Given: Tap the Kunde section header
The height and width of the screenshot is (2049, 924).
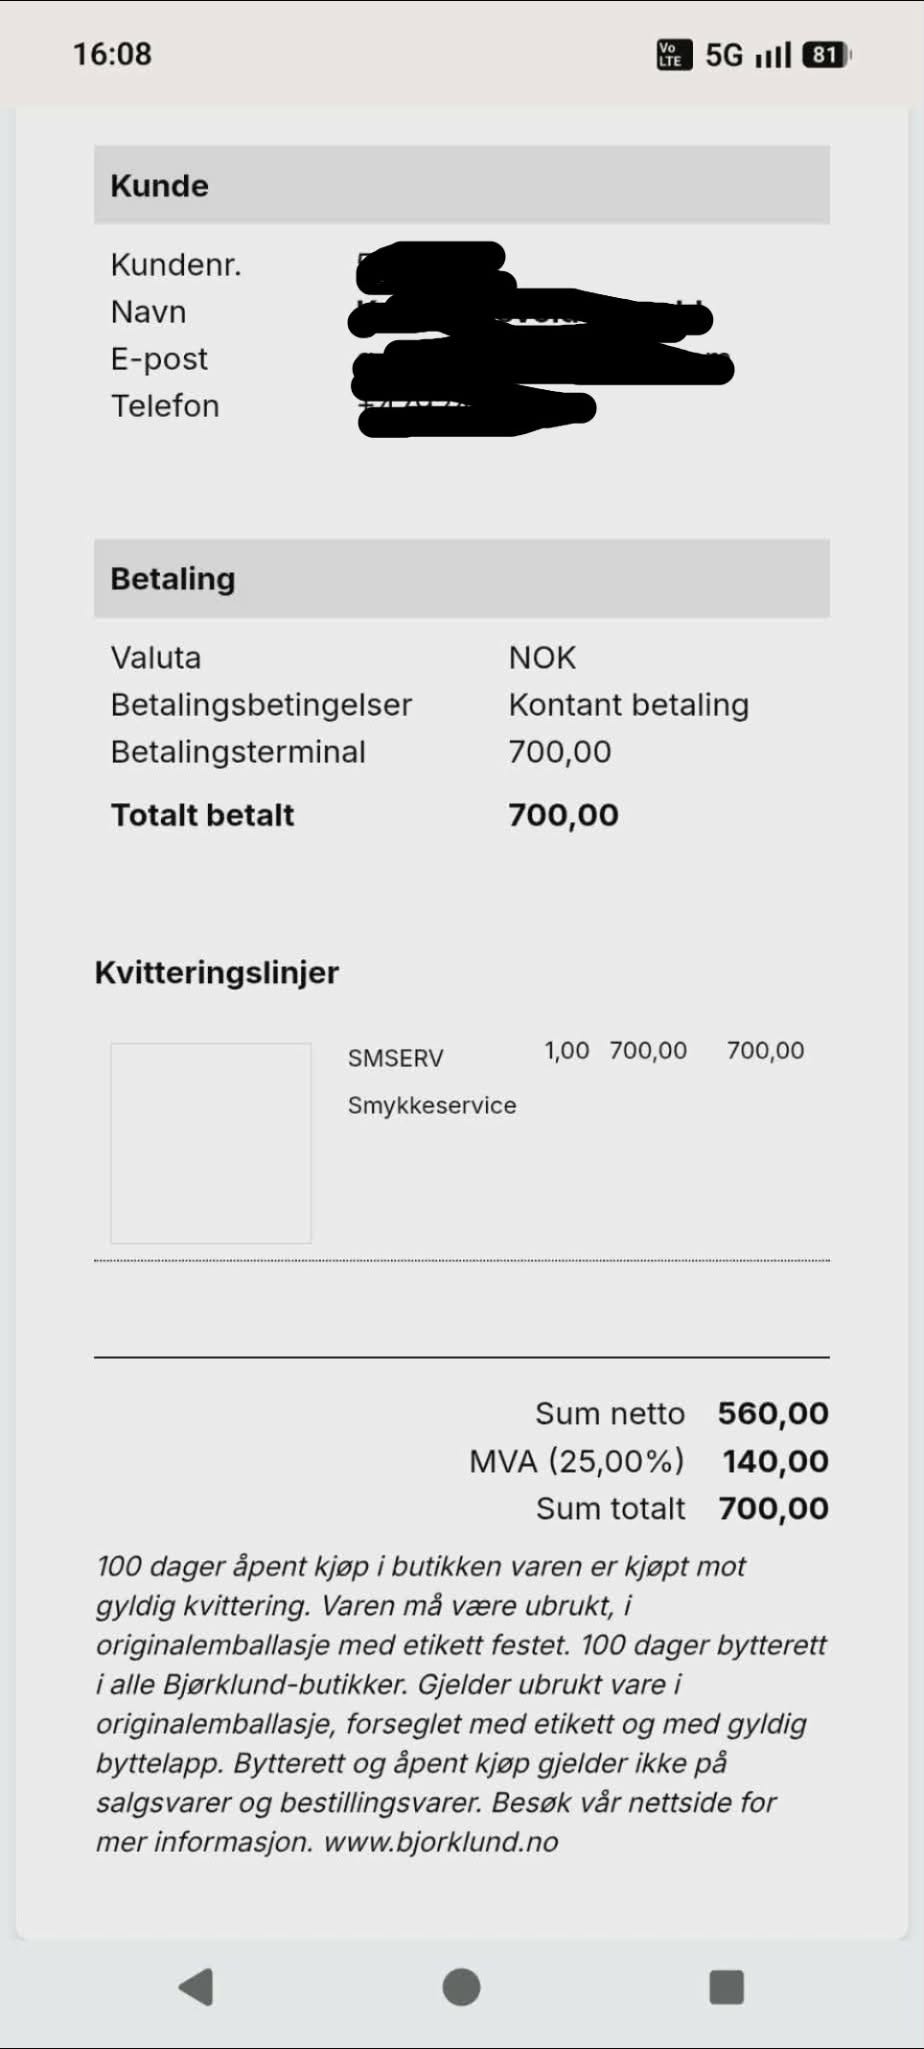Looking at the screenshot, I should pos(462,185).
